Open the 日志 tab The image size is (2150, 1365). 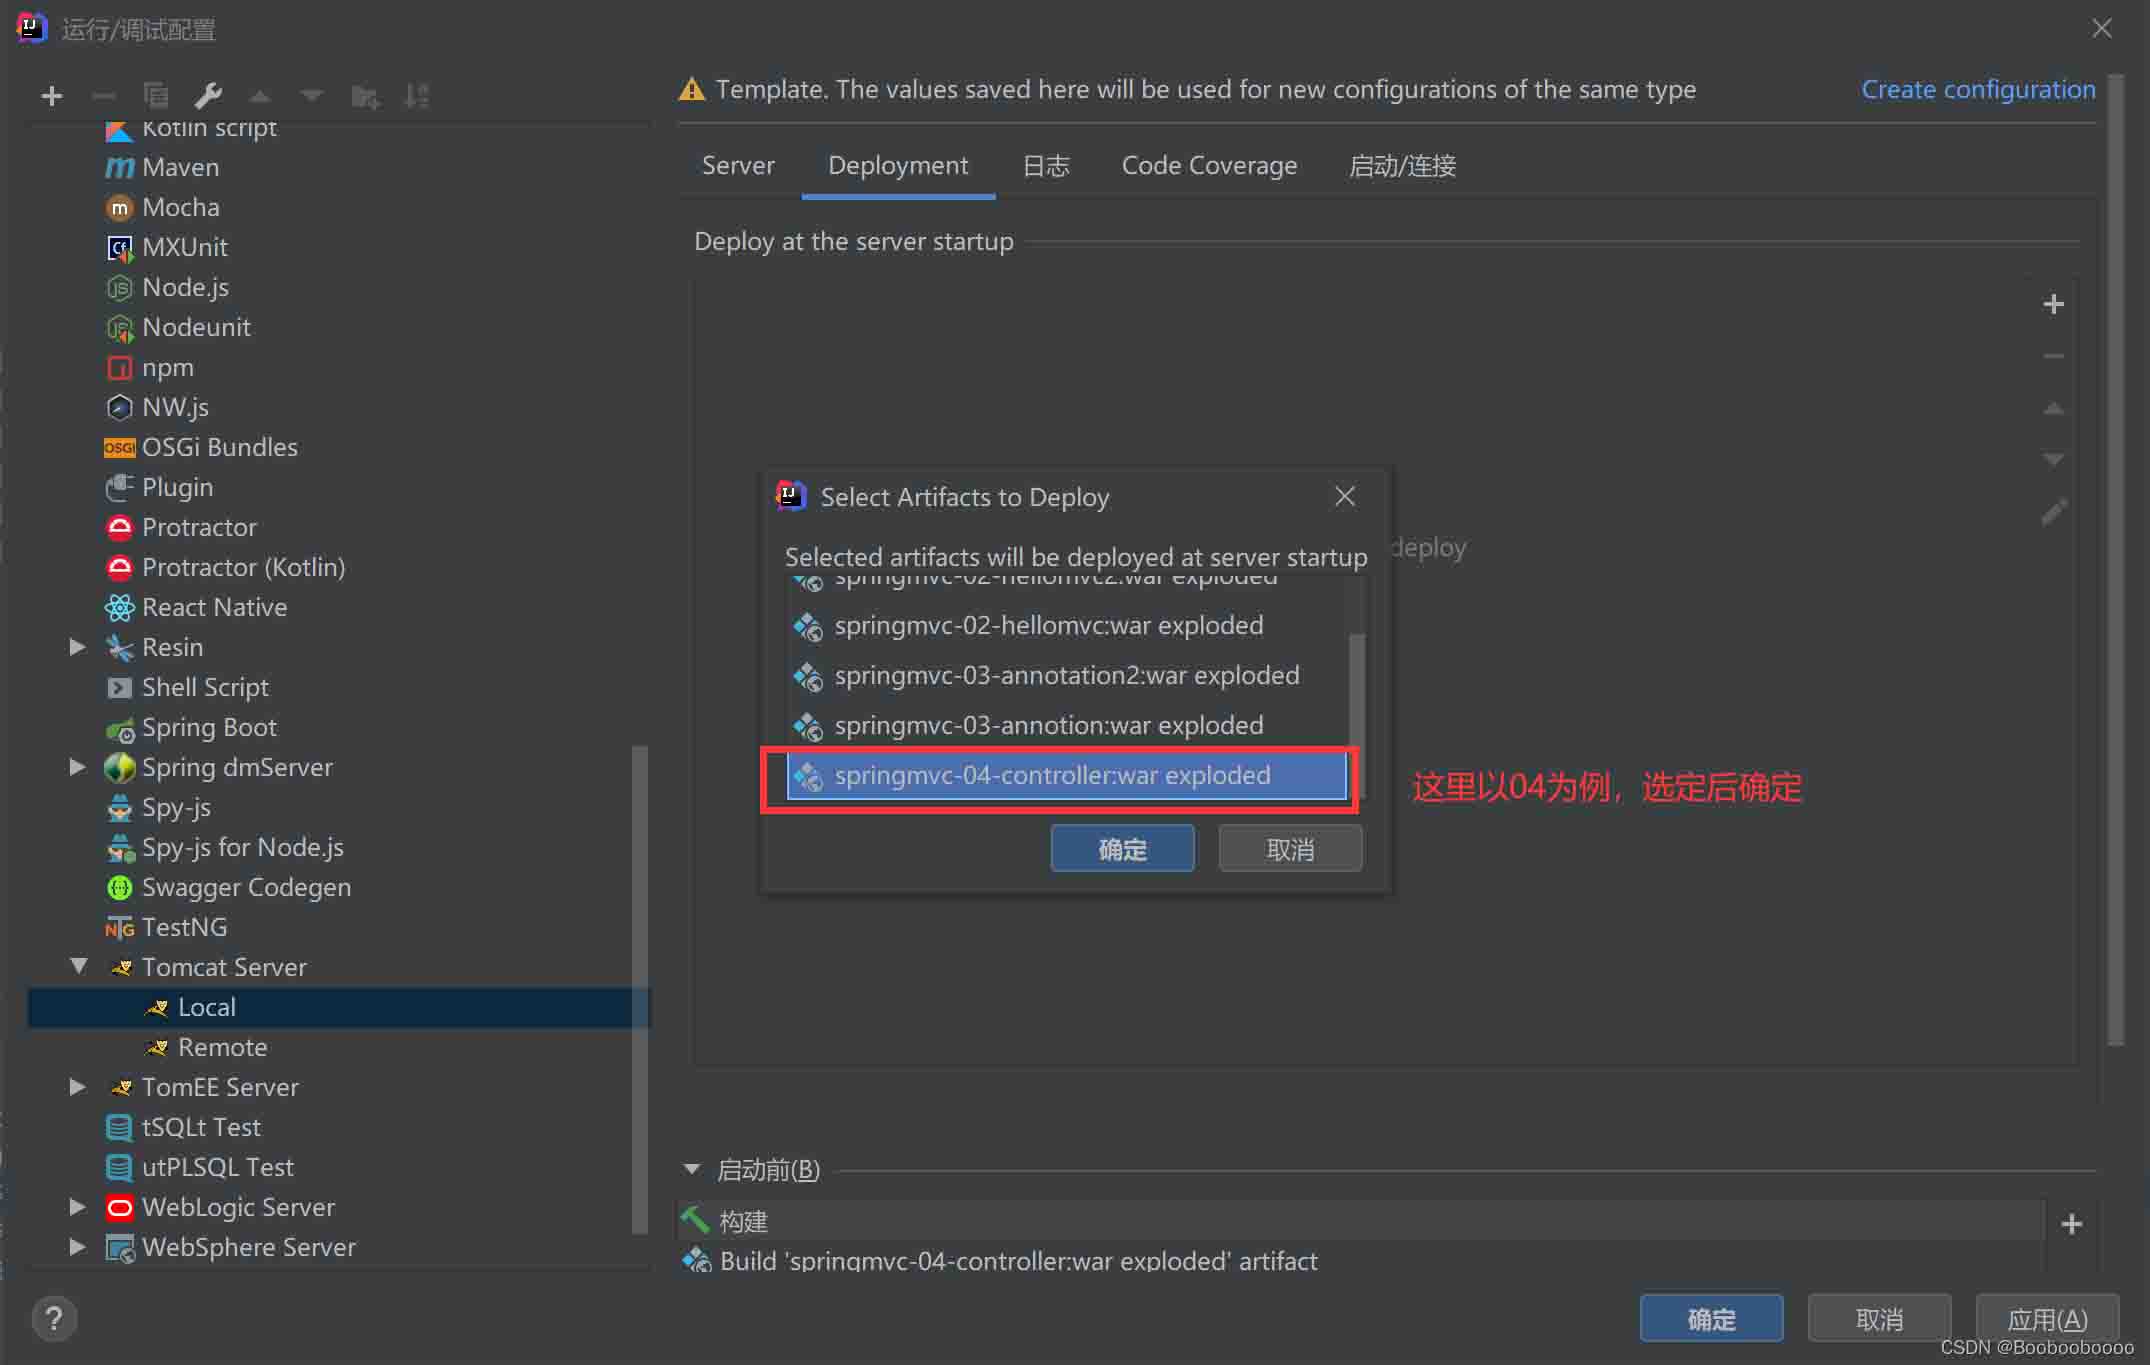[x=1046, y=166]
